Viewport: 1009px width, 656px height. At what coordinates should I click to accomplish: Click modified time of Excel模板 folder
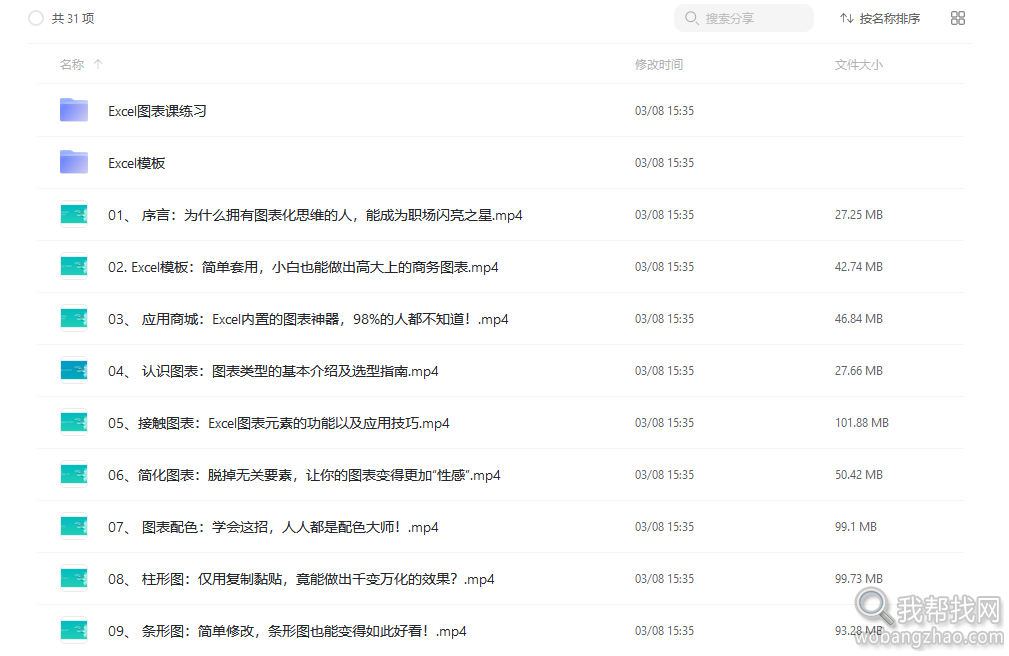(x=664, y=163)
